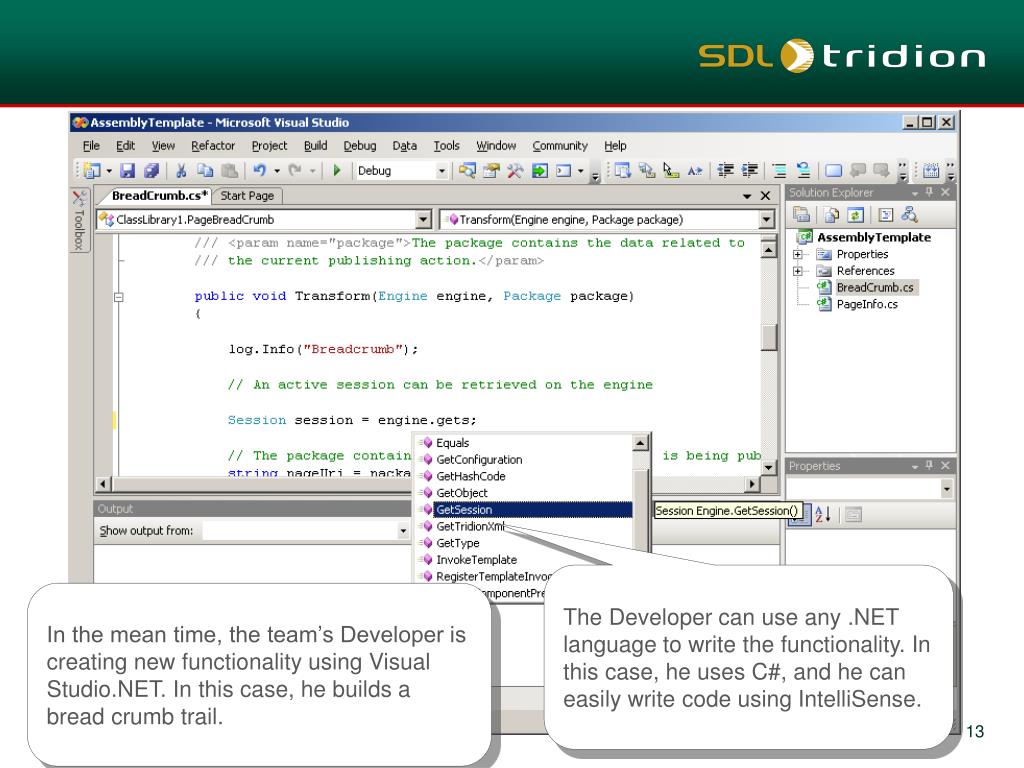
Task: Click the Increase Indent toolbar icon
Action: point(750,171)
